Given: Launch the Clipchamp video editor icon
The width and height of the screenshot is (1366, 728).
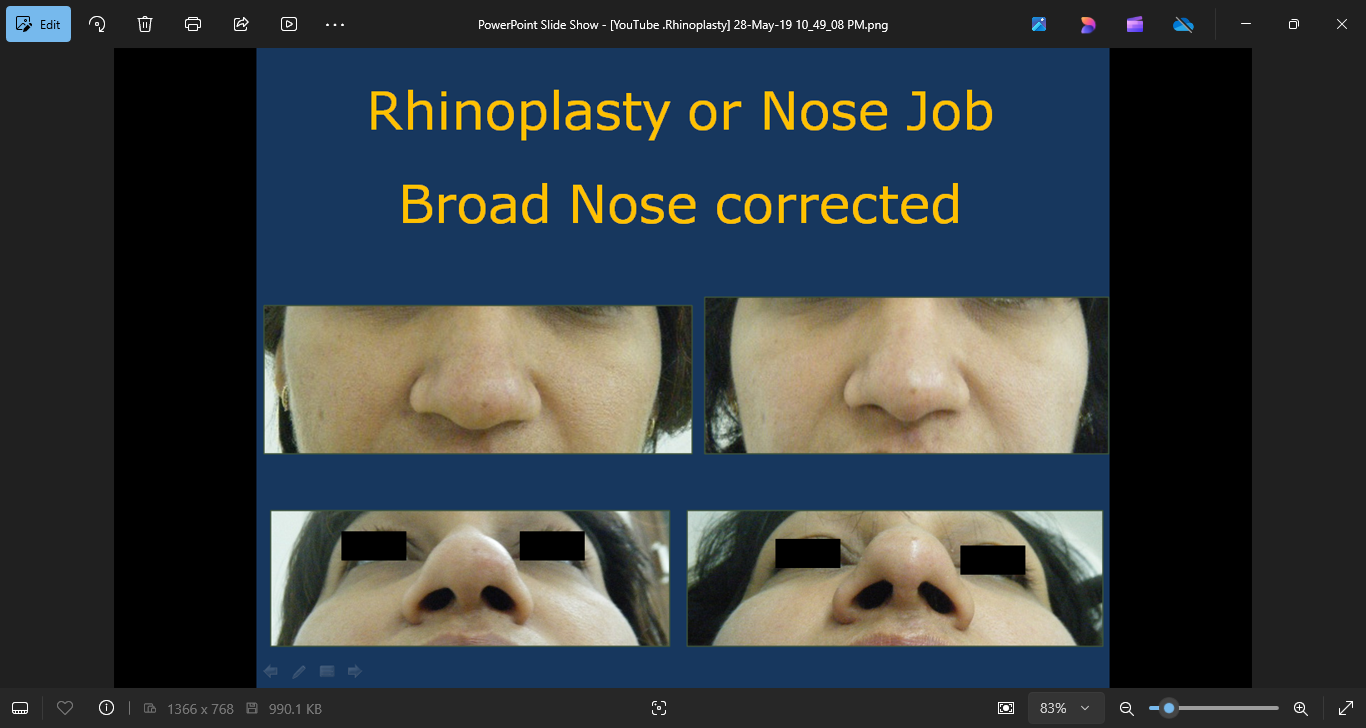Looking at the screenshot, I should click(x=1135, y=24).
